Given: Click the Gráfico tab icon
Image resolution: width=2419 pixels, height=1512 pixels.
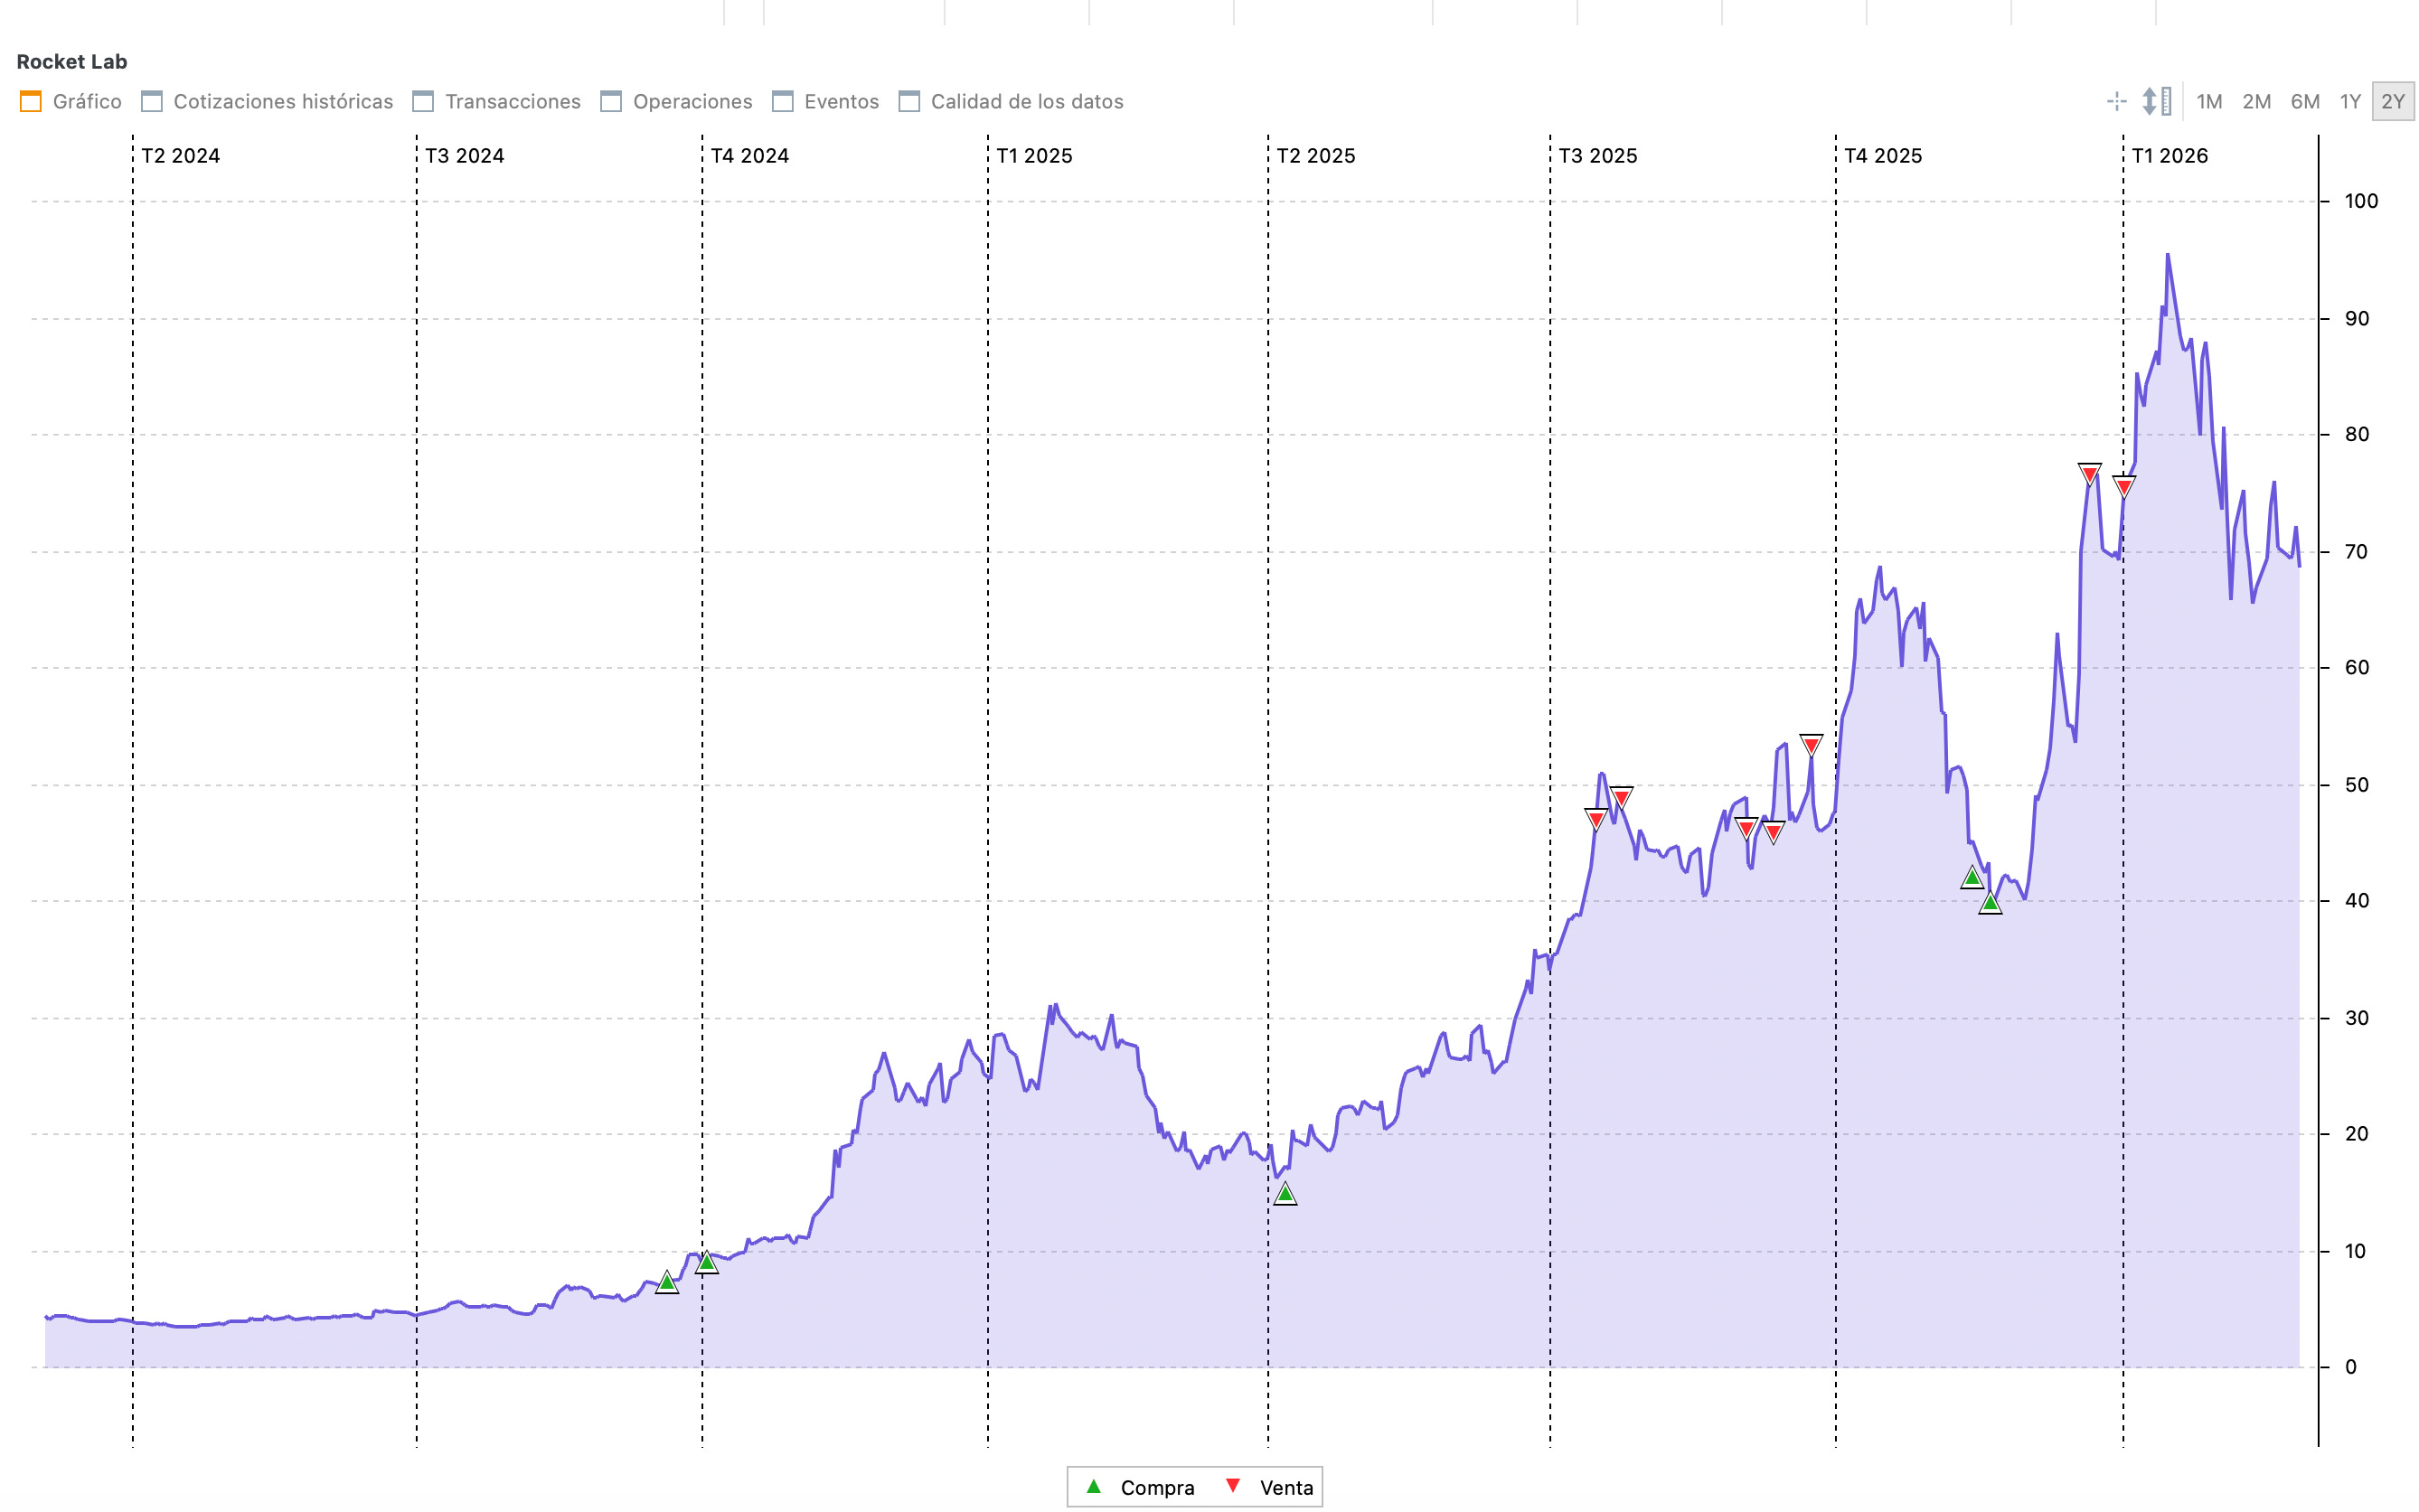Looking at the screenshot, I should pyautogui.click(x=31, y=101).
